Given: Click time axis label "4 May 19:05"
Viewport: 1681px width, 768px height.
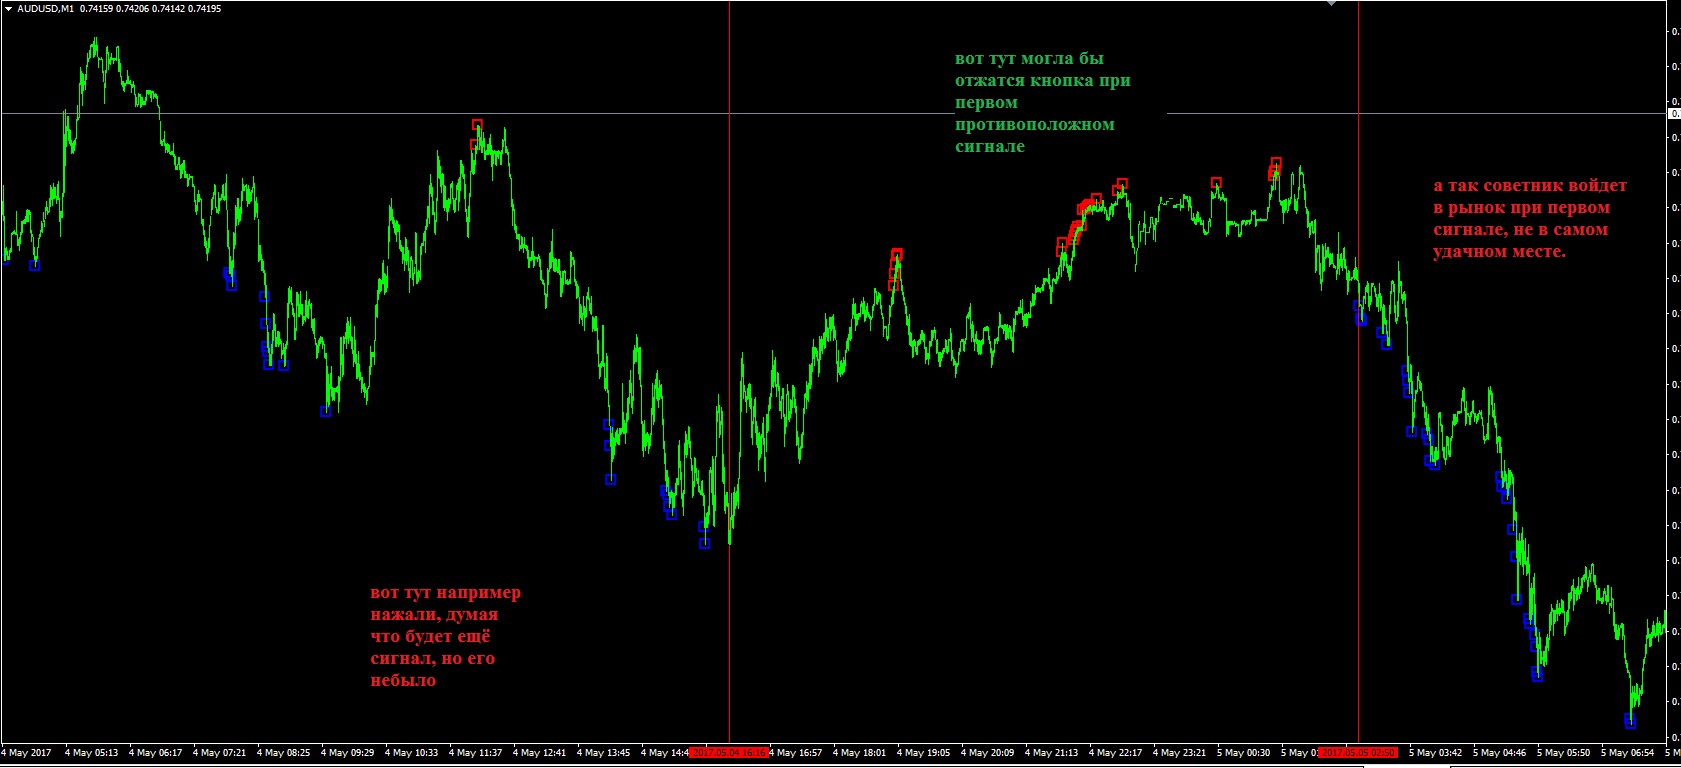Looking at the screenshot, I should tap(923, 753).
